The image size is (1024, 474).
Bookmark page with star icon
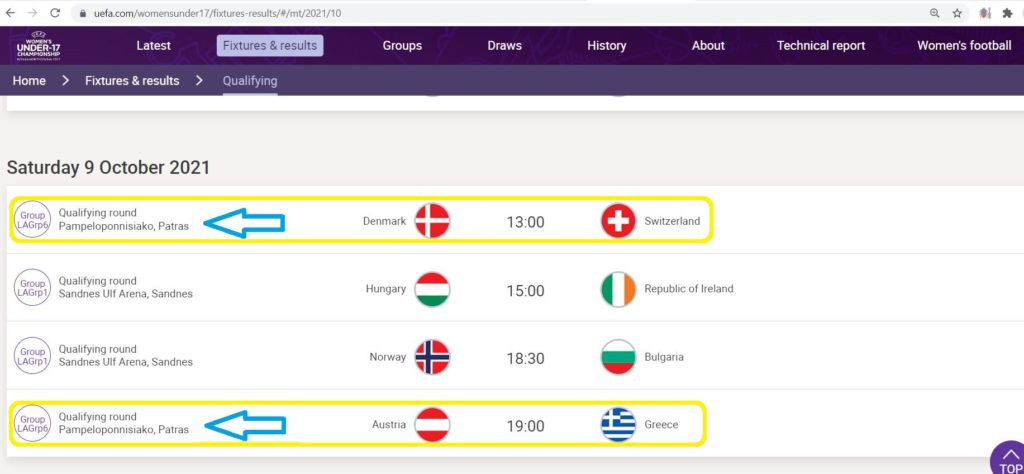coord(957,13)
